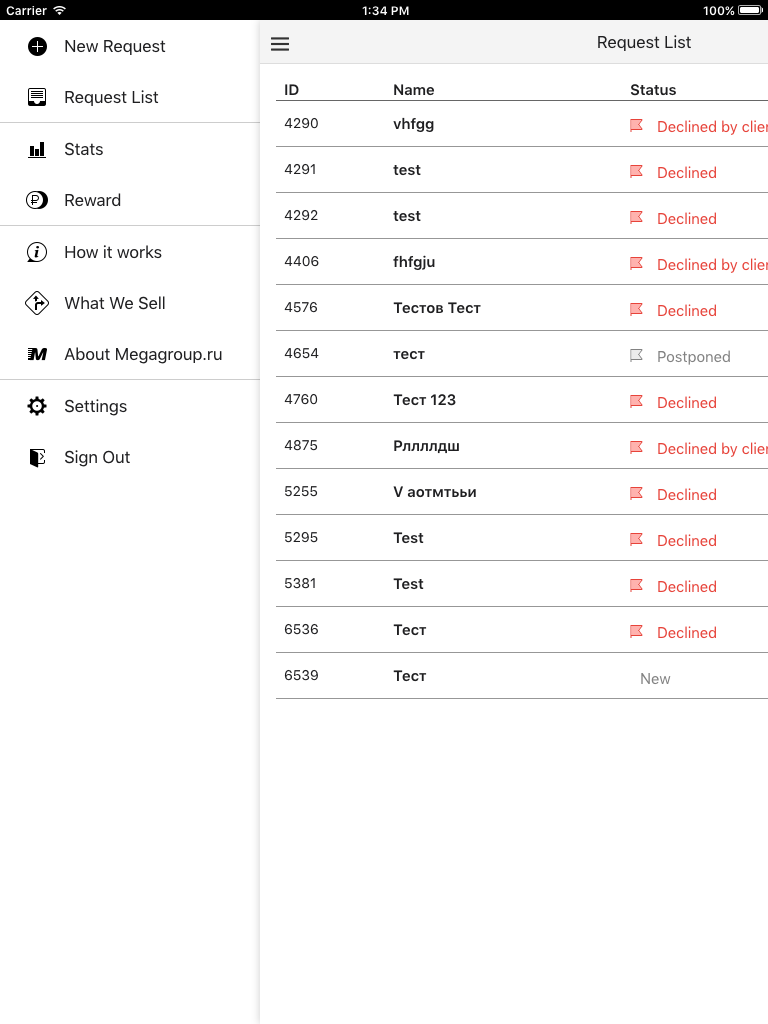Image resolution: width=768 pixels, height=1024 pixels.
Task: Sort by the Name column header
Action: tap(413, 90)
